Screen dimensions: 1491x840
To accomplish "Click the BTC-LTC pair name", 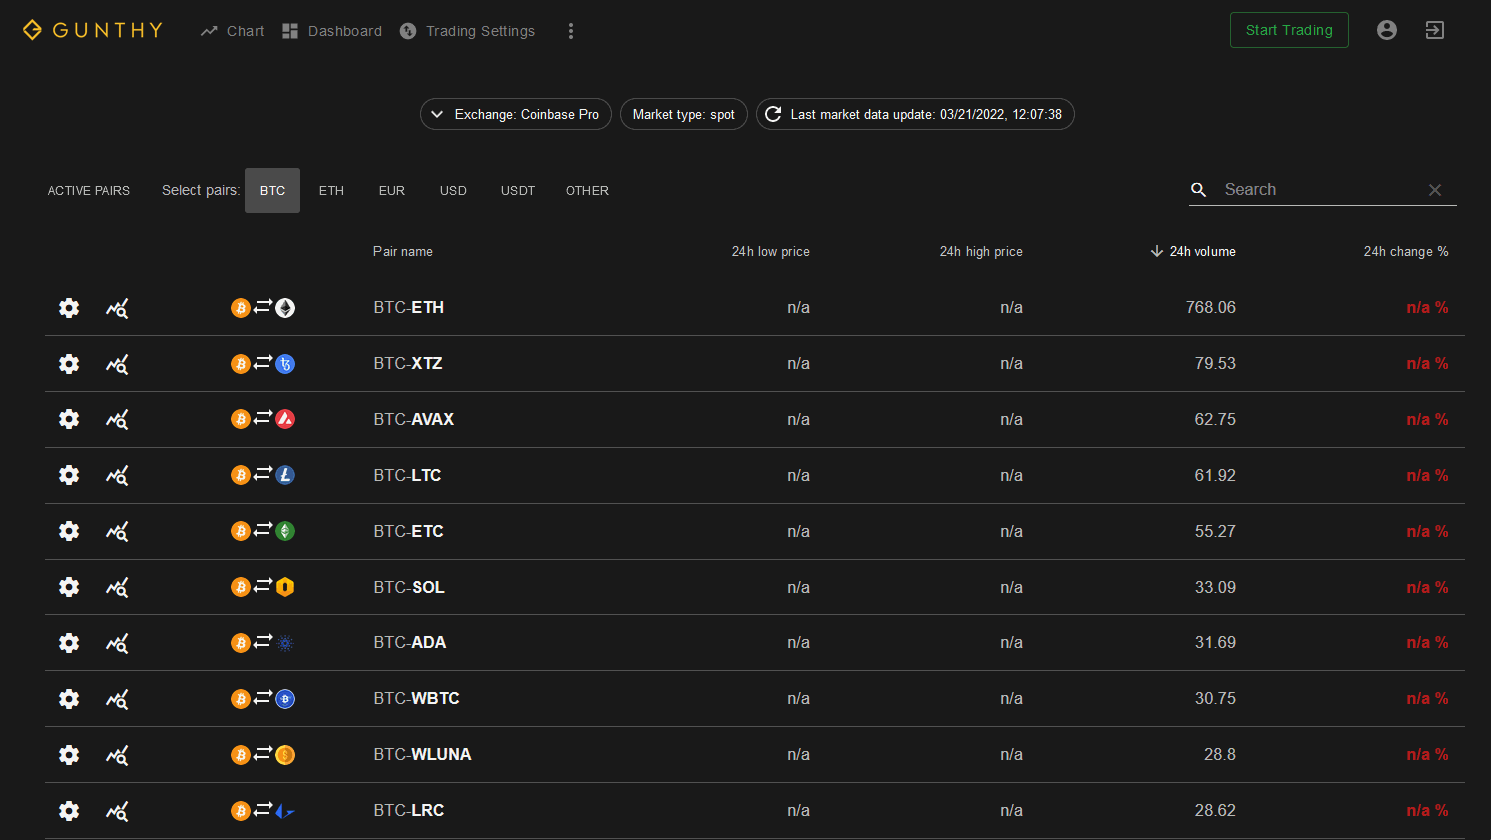I will [x=407, y=476].
